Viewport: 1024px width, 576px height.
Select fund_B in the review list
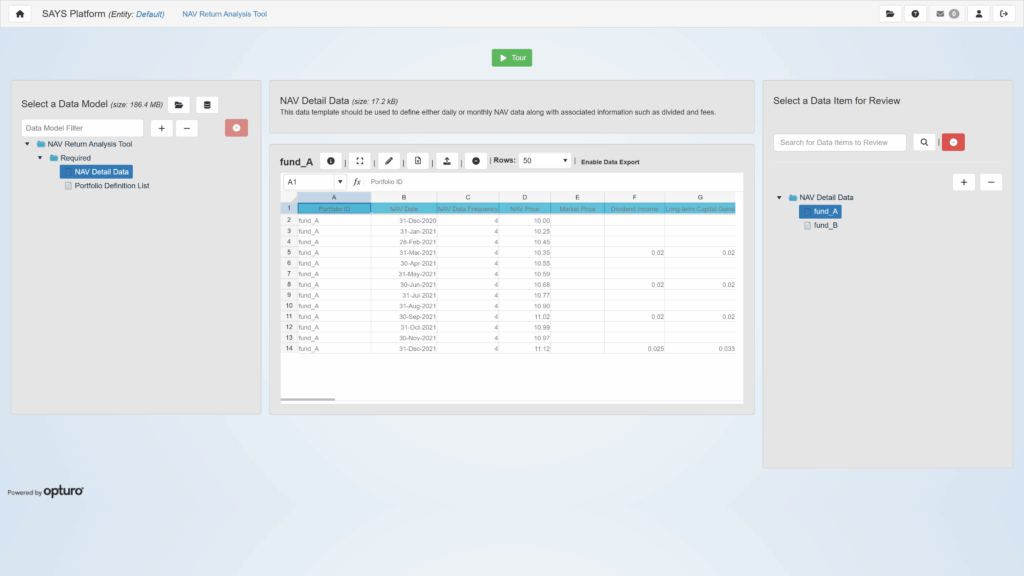(x=825, y=226)
